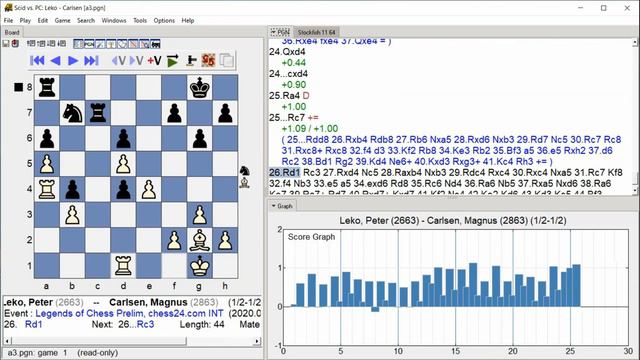Open the Search menu
The height and width of the screenshot is (360, 640).
[x=86, y=20]
